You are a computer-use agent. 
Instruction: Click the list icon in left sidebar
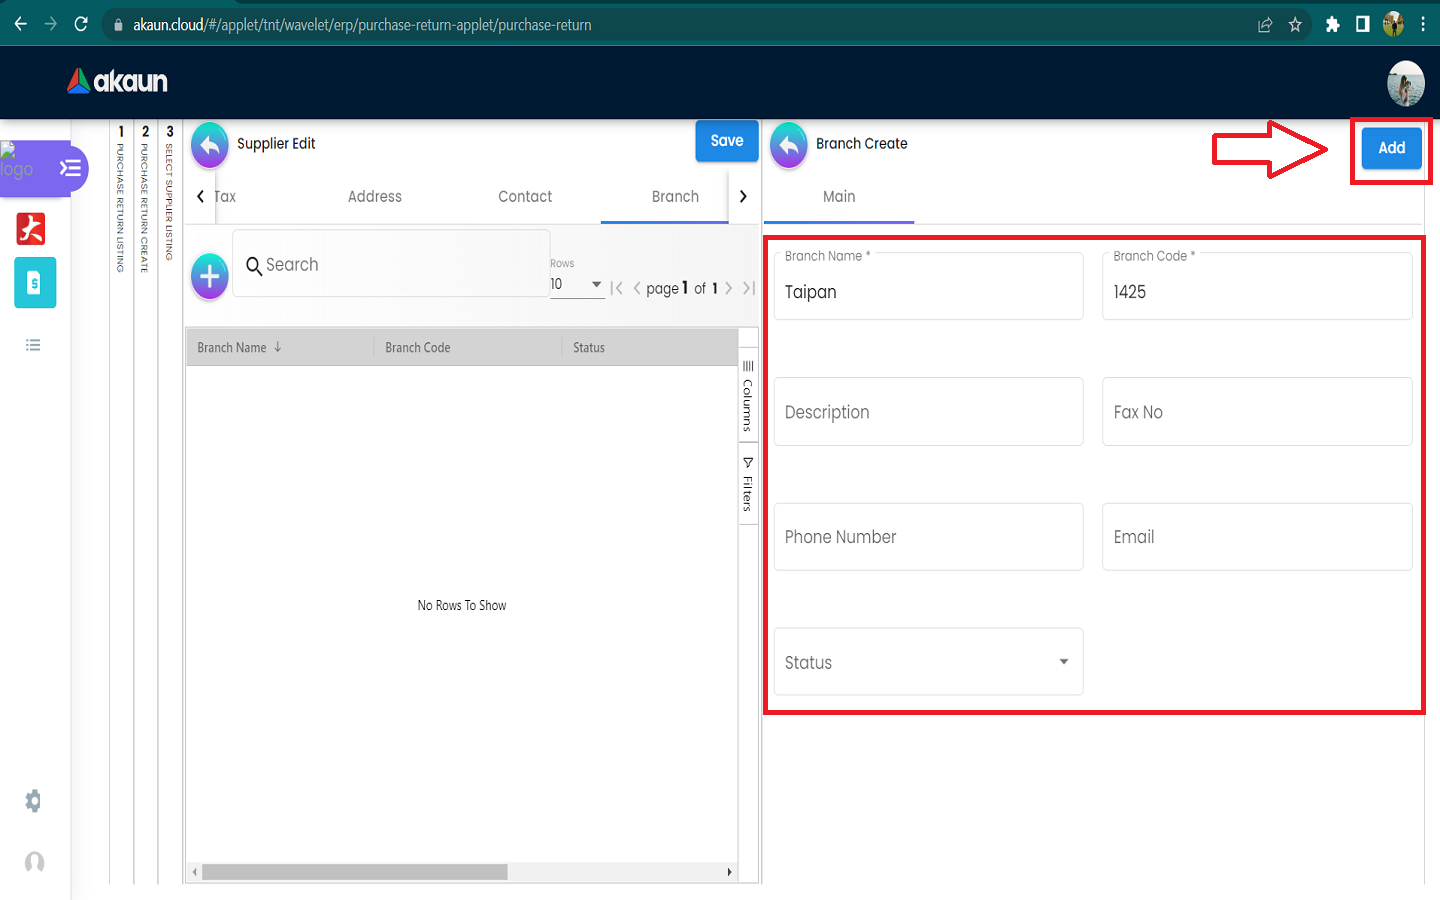tap(33, 345)
